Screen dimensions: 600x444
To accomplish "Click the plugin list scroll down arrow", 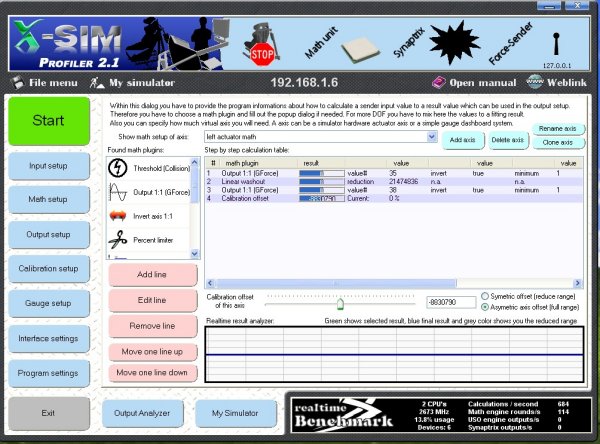I will pyautogui.click(x=194, y=254).
